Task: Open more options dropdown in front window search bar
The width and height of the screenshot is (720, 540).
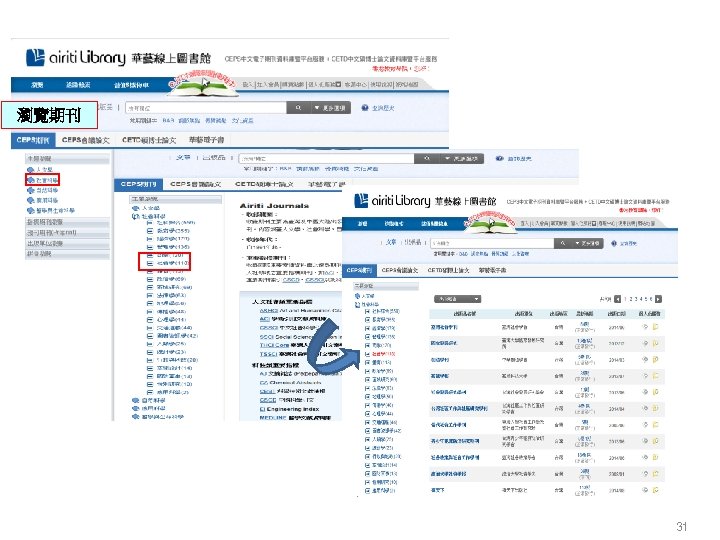Action: 586,243
